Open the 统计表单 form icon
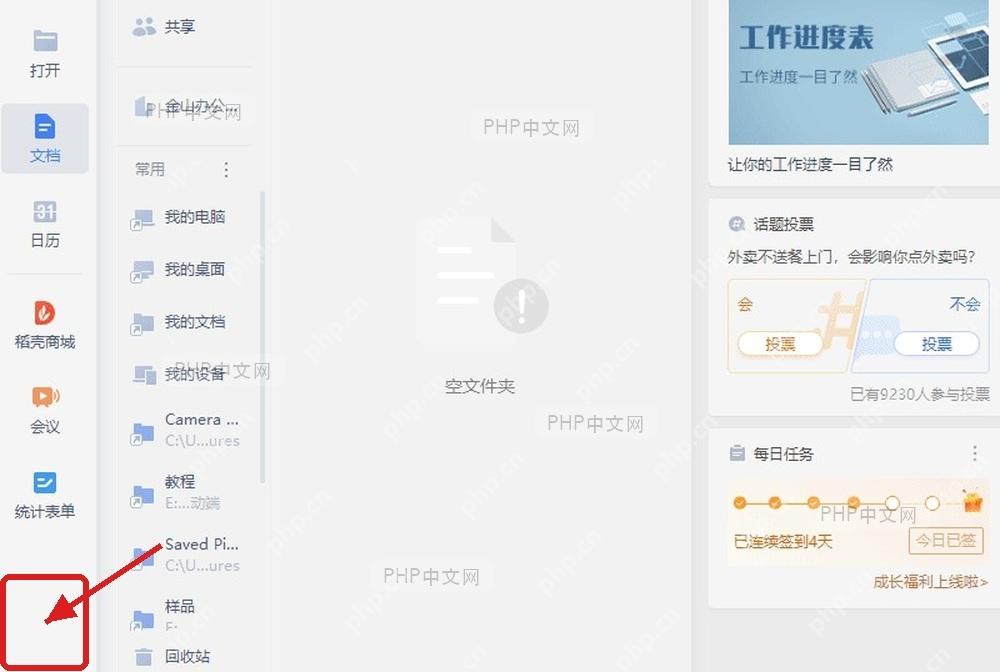Viewport: 1000px width, 672px height. pyautogui.click(x=45, y=483)
